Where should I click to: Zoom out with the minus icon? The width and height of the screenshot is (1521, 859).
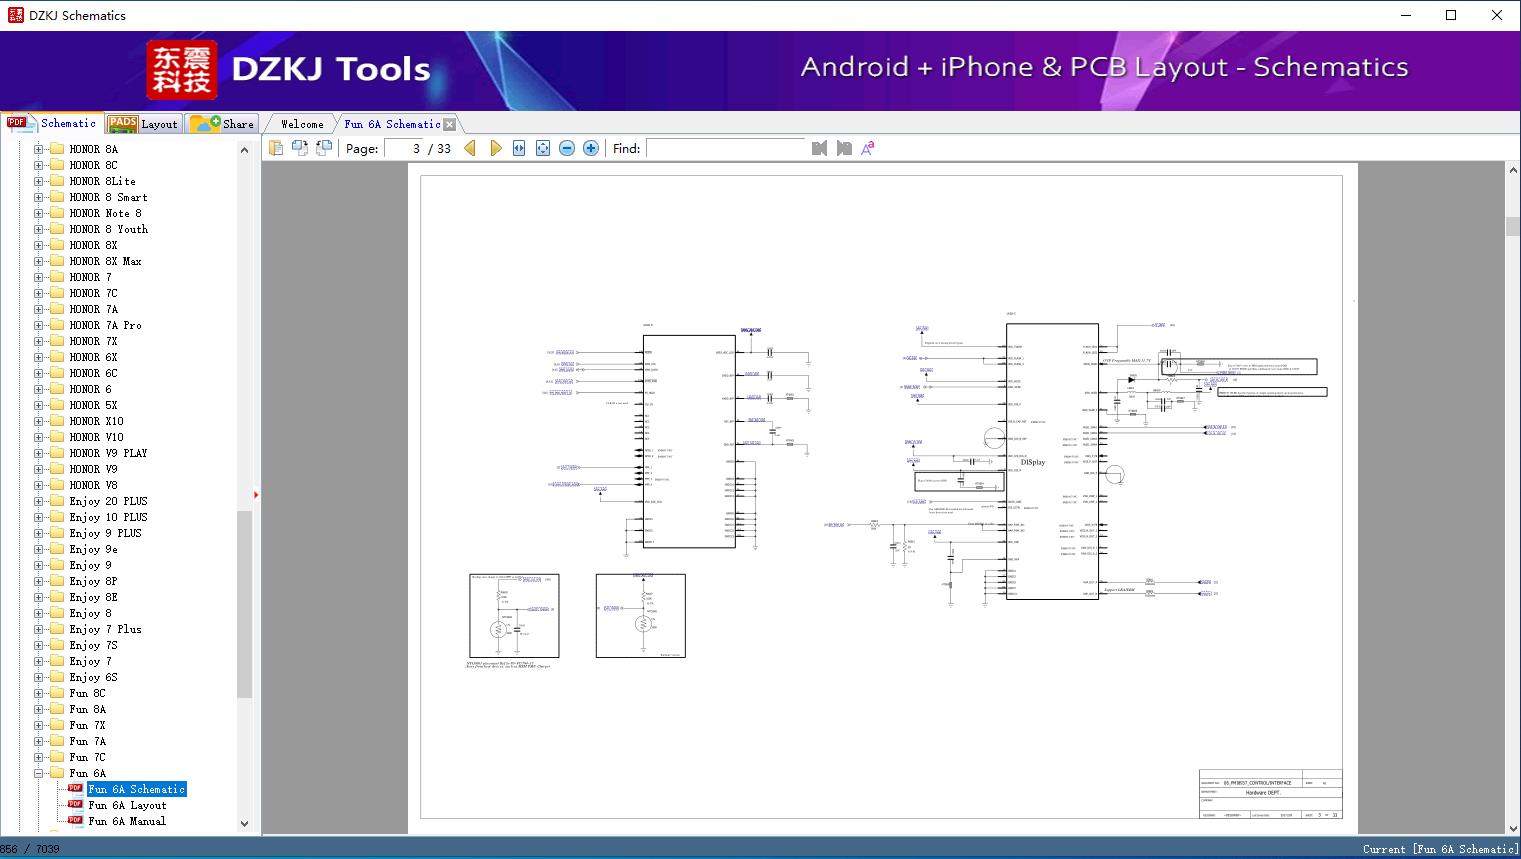[x=567, y=148]
